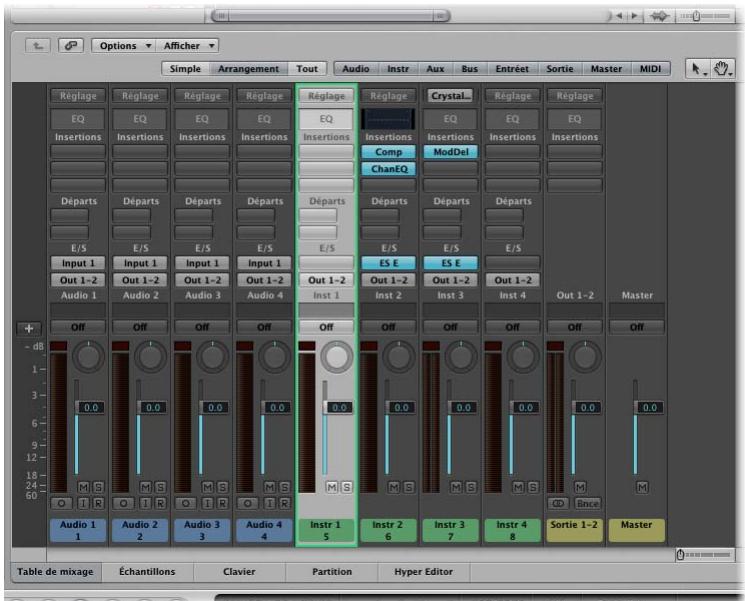Switch to the Échantillons tab
The width and height of the screenshot is (745, 601).
click(x=147, y=572)
